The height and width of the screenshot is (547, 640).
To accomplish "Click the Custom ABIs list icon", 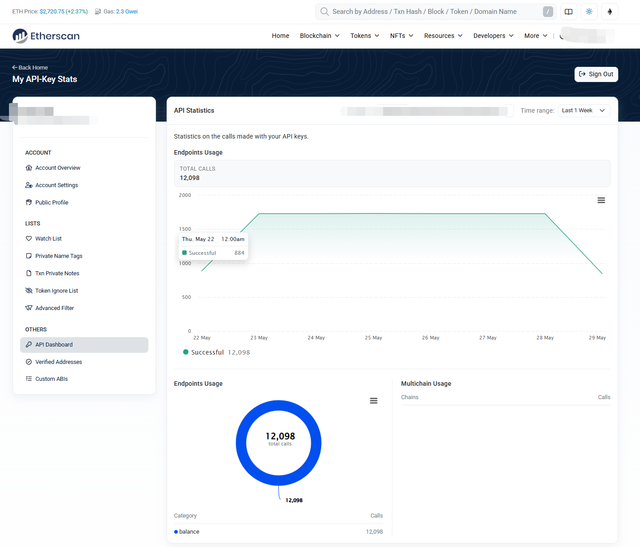I will [x=29, y=379].
